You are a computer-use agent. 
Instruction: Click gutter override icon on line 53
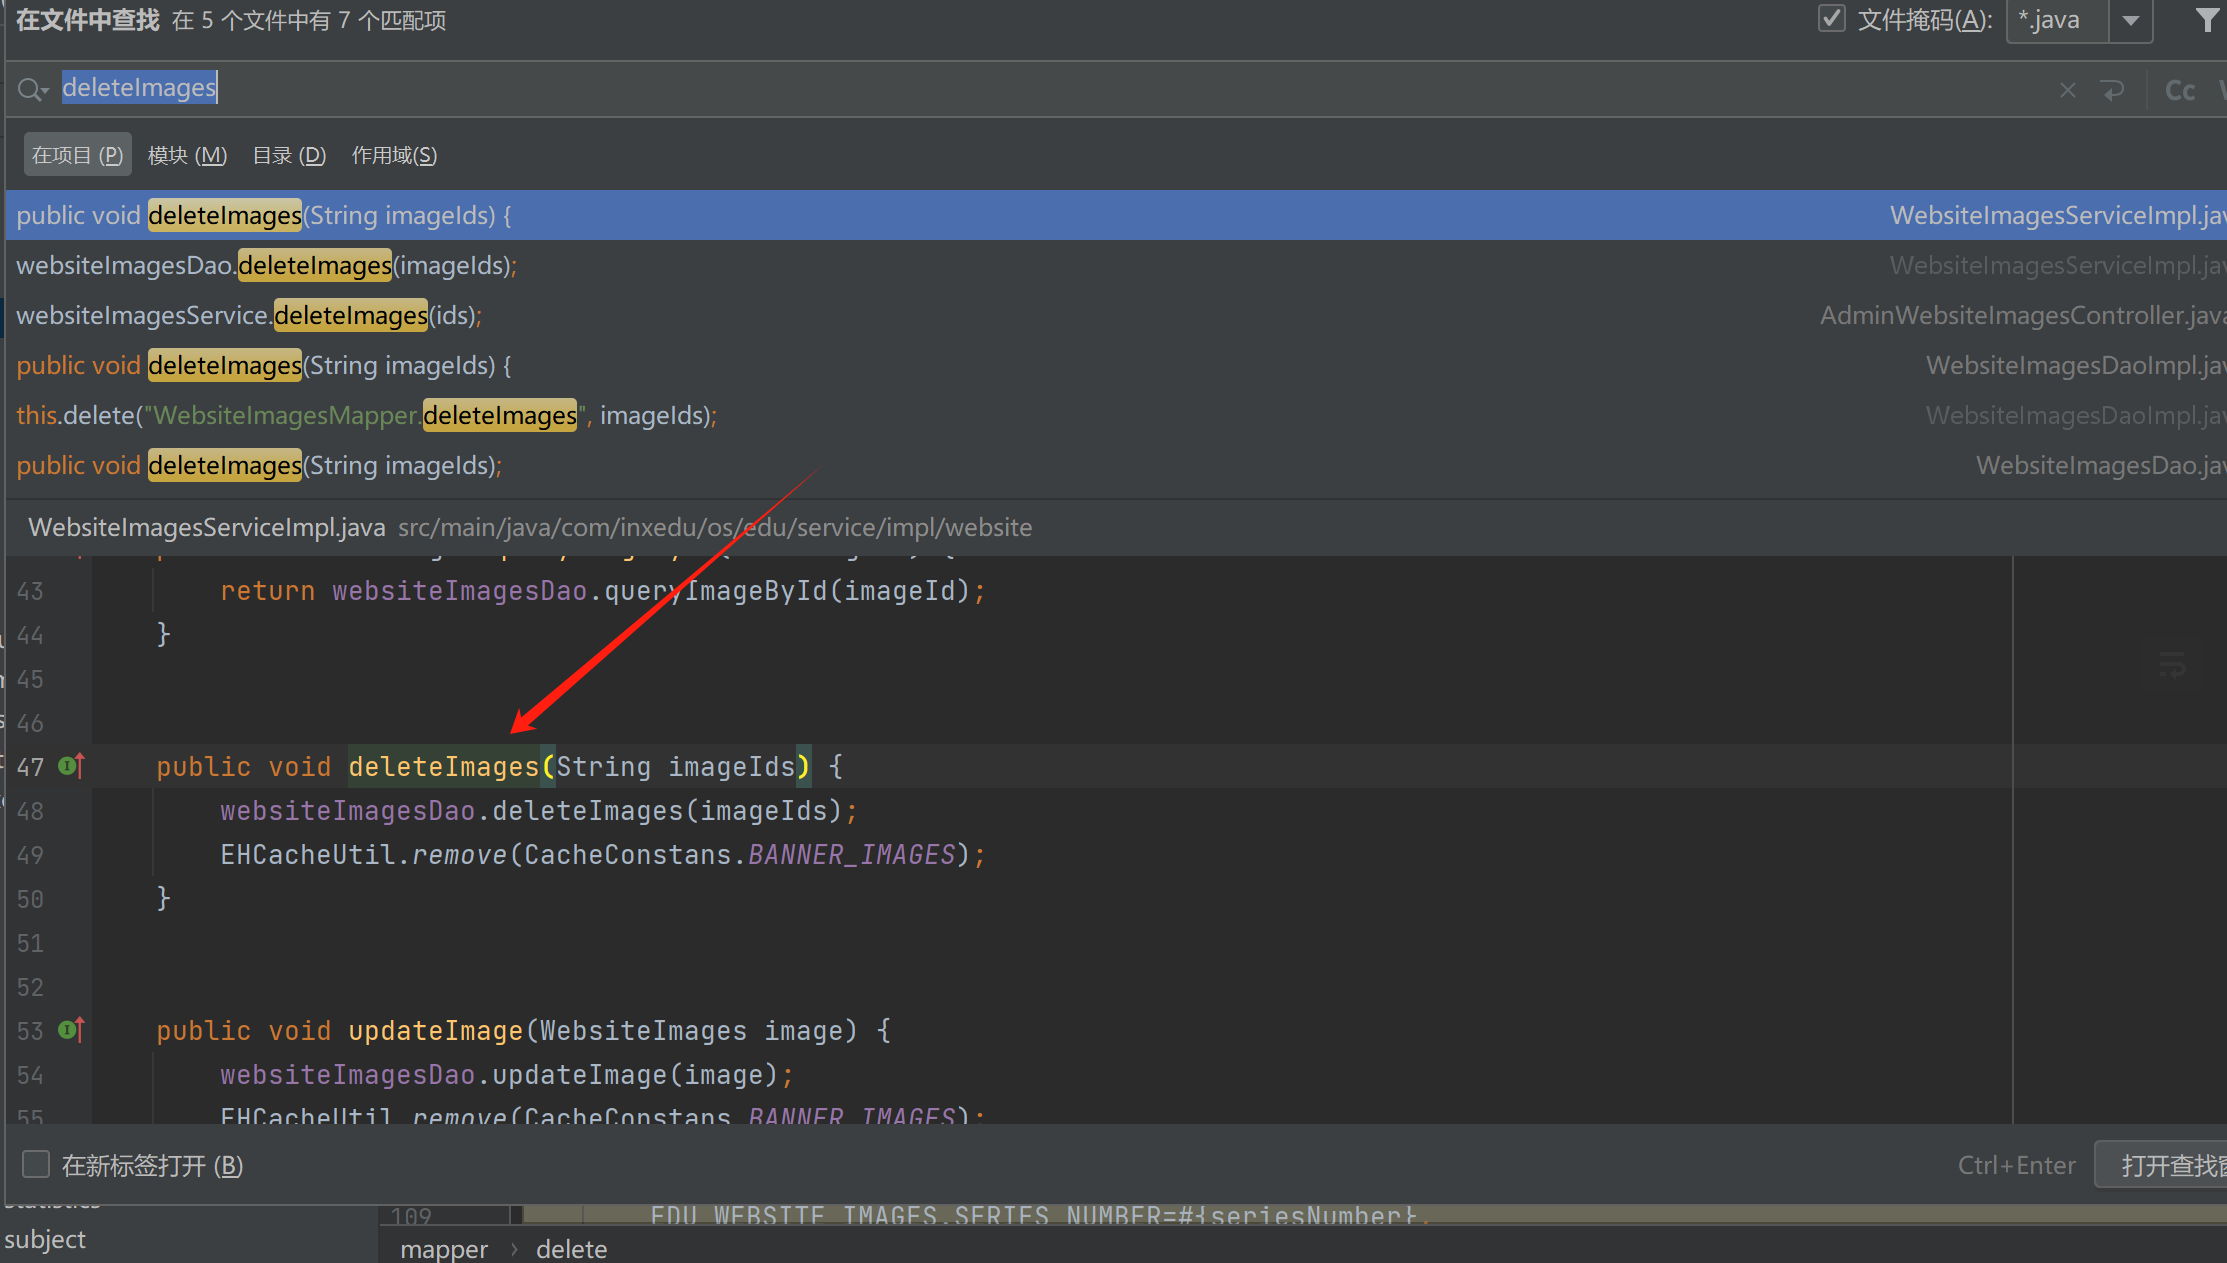coord(71,1030)
